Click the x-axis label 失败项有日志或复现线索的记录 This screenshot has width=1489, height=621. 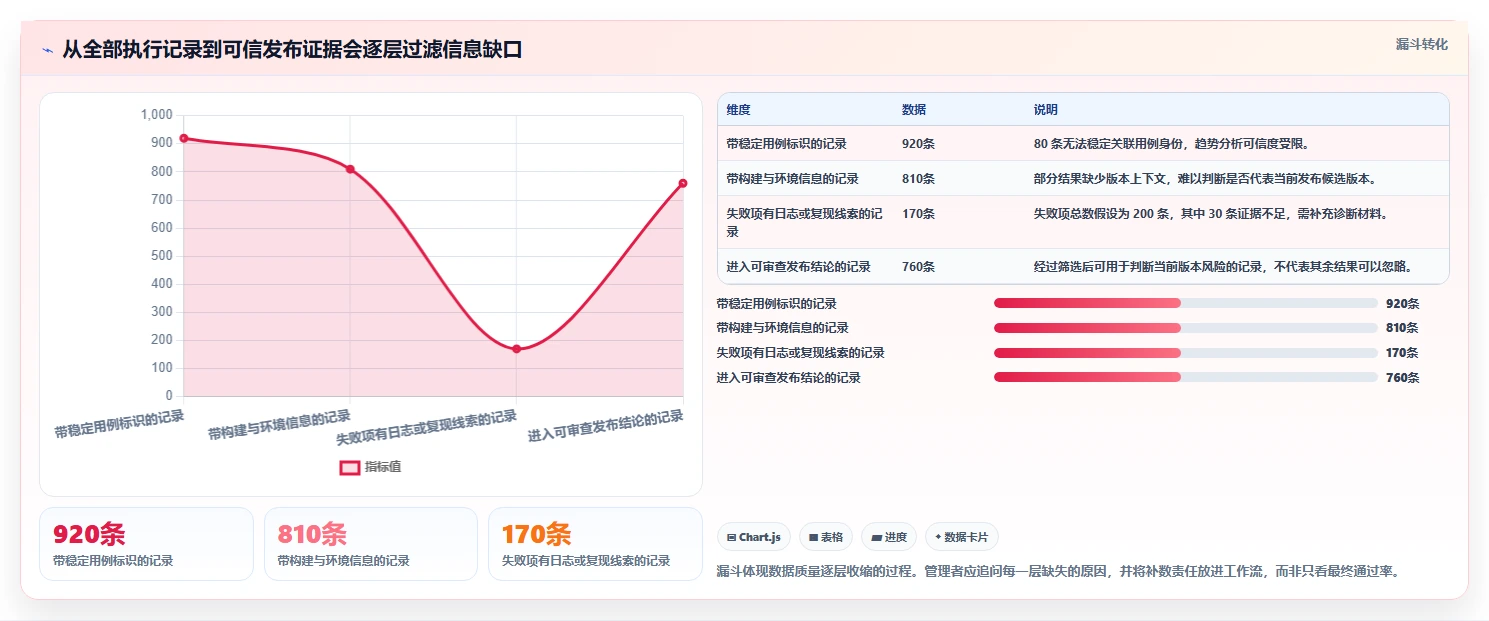[426, 426]
